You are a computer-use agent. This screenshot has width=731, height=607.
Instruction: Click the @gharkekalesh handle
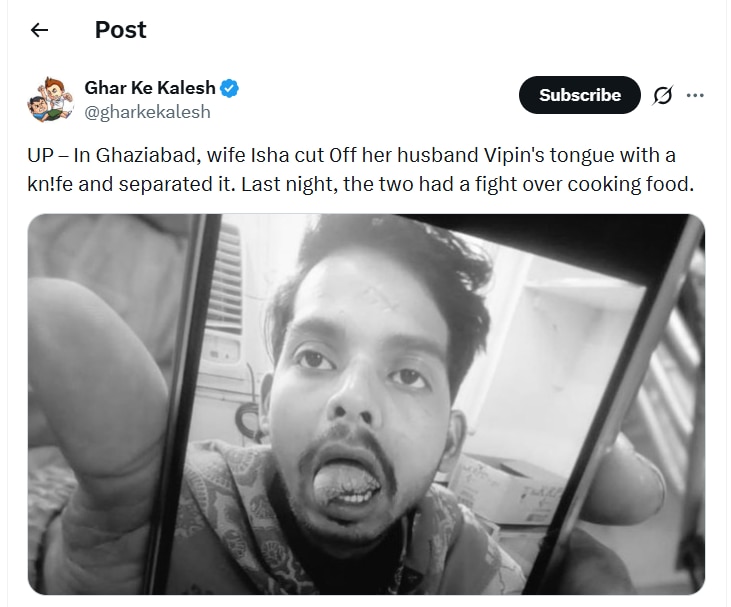click(x=147, y=112)
